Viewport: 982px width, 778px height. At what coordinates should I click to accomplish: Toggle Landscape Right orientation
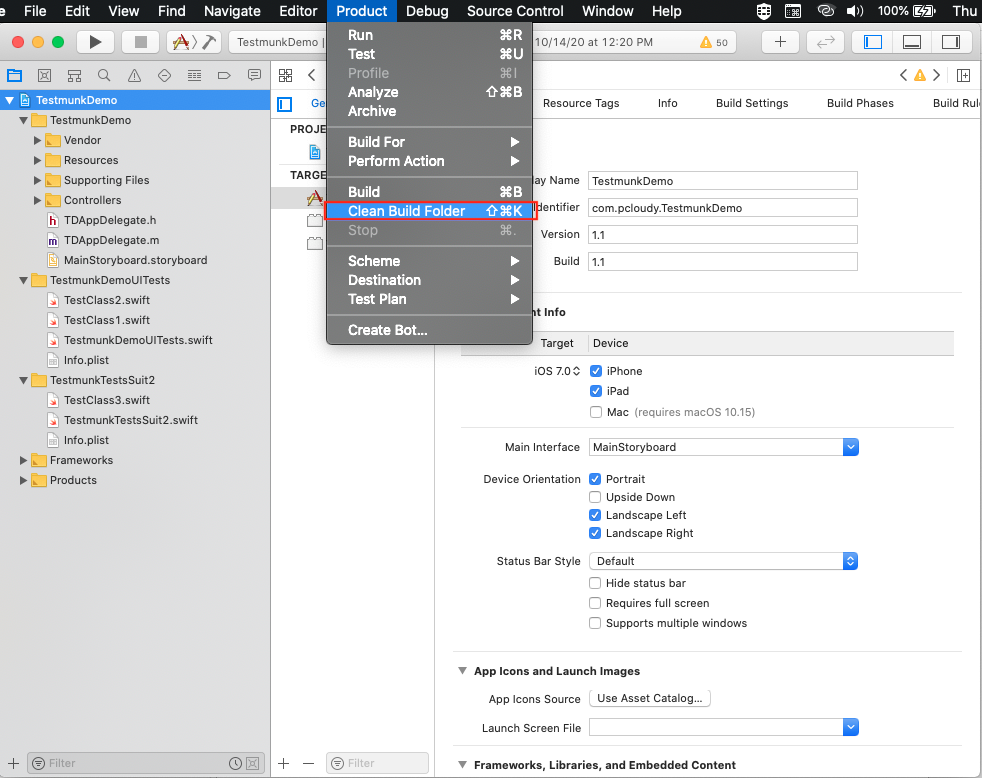click(596, 533)
